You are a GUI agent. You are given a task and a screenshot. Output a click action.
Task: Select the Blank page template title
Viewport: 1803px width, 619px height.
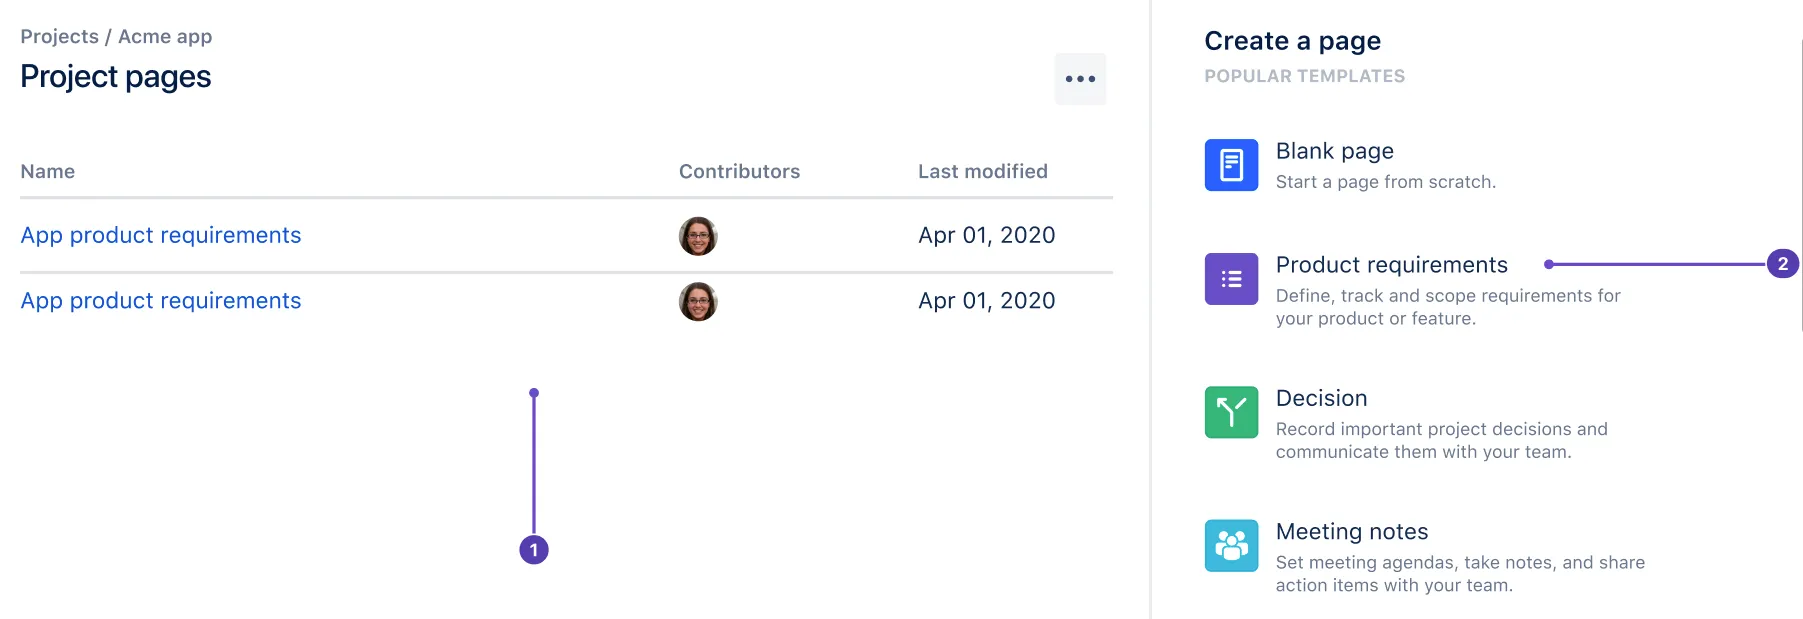[1335, 151]
